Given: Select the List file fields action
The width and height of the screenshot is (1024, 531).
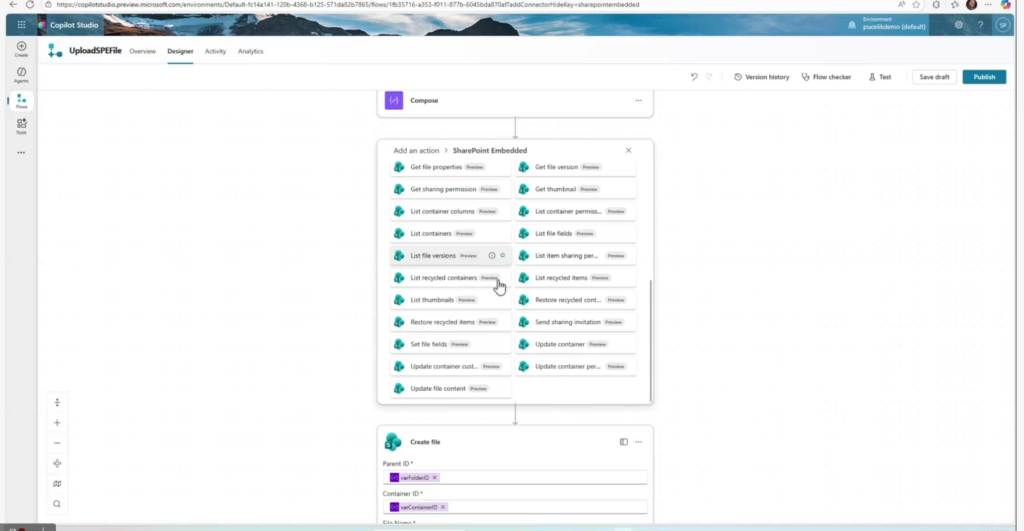Looking at the screenshot, I should 575,234.
